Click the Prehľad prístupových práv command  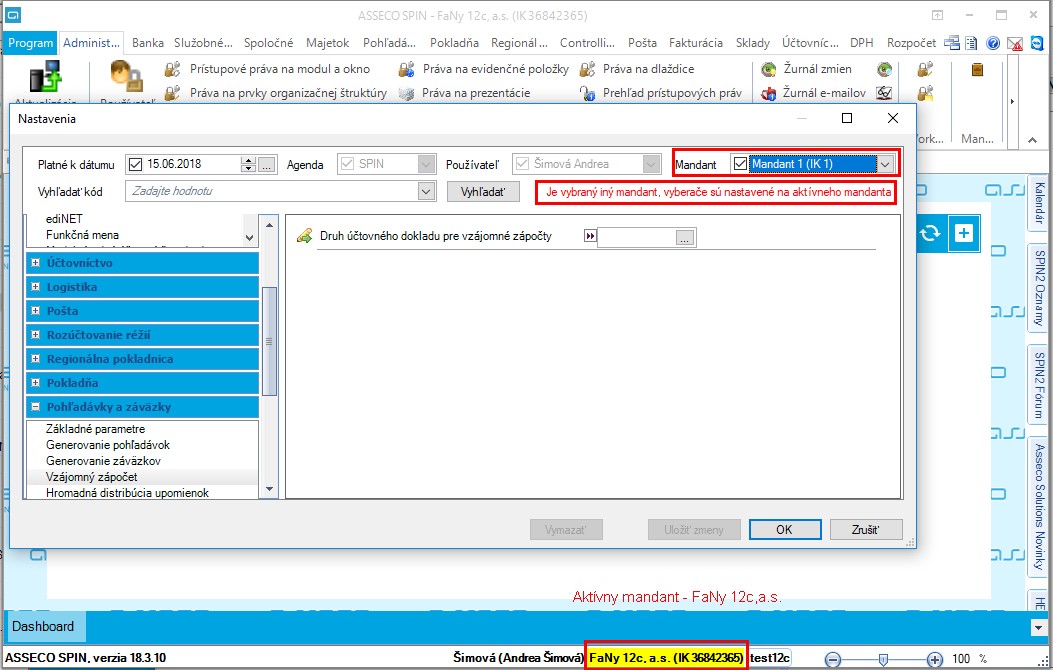click(x=672, y=93)
